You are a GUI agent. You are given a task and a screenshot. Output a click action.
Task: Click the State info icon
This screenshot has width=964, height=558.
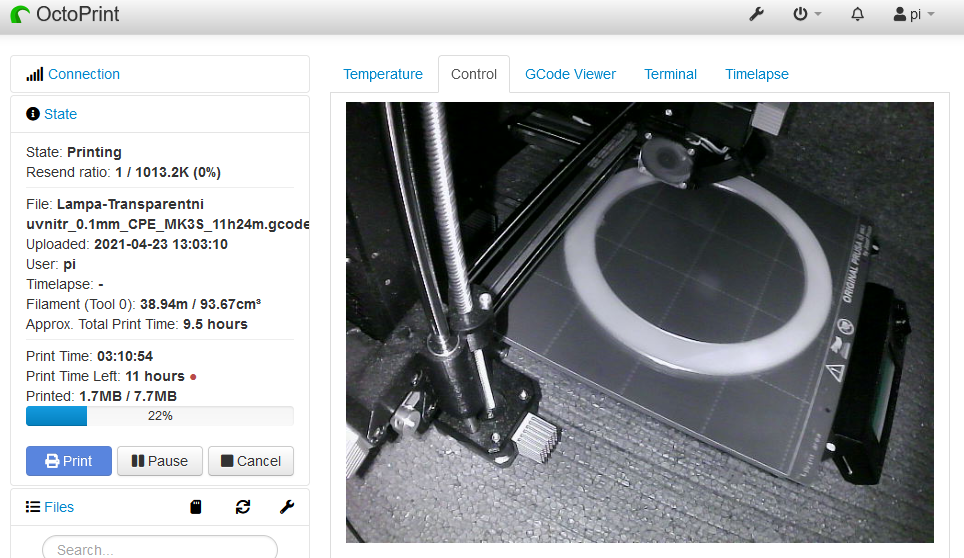(x=33, y=114)
